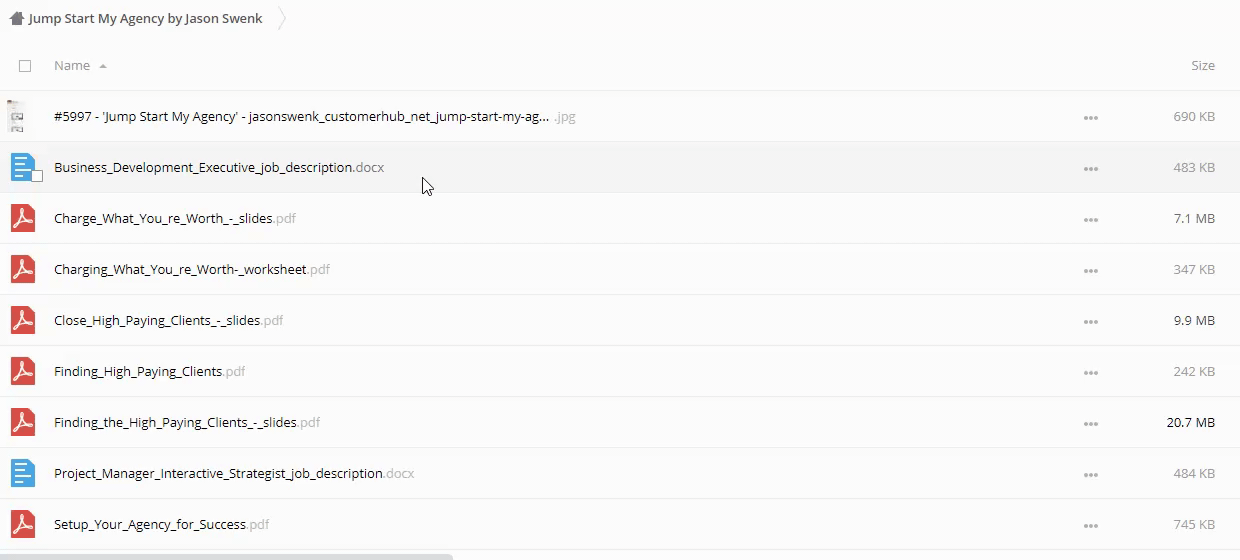The image size is (1240, 560).
Task: Click the PDF icon for Charge_What_You_re_Worth slides
Action: (x=22, y=218)
